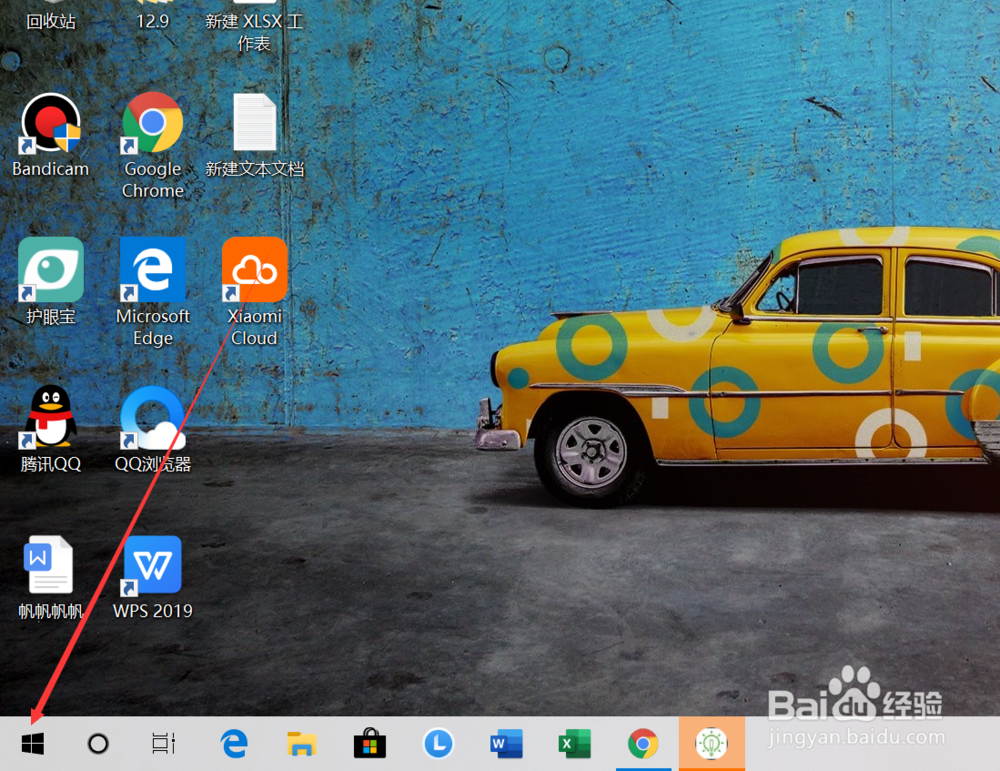The width and height of the screenshot is (1000, 771).
Task: Select the WPS 2019 desktop shortcut
Action: tap(152, 577)
